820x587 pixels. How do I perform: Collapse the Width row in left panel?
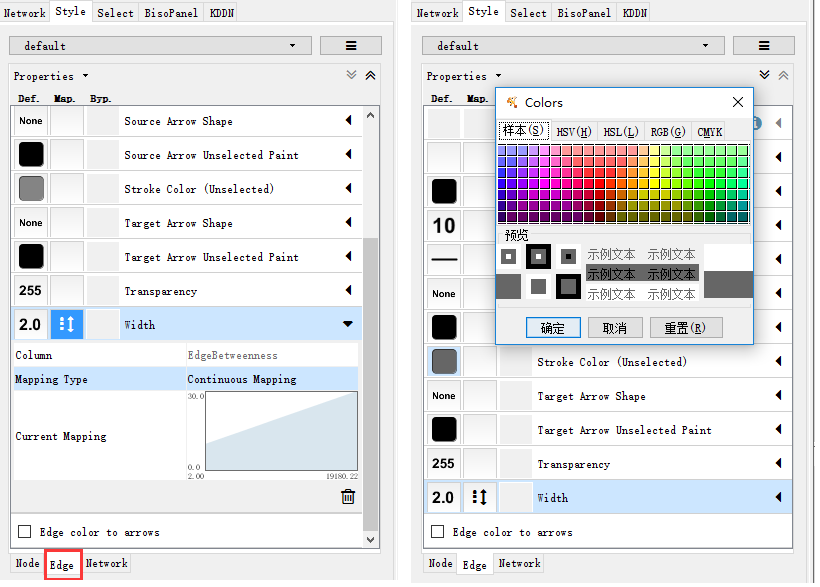(x=348, y=324)
